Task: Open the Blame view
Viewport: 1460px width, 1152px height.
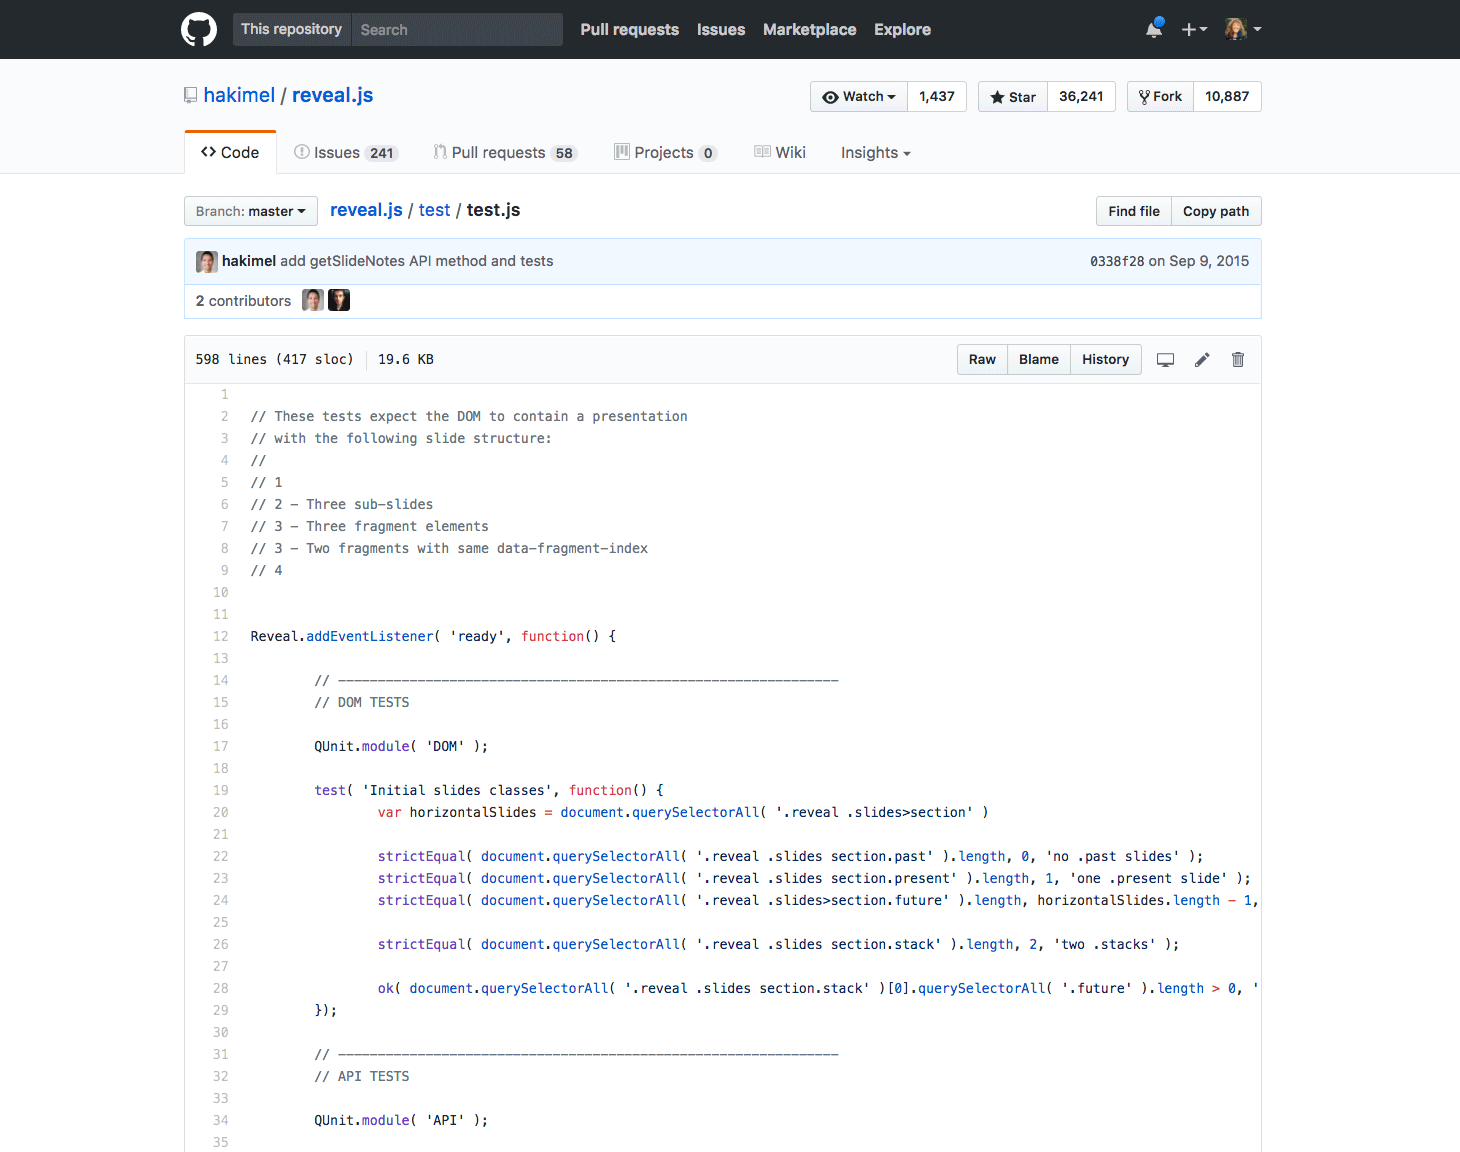Action: point(1038,359)
